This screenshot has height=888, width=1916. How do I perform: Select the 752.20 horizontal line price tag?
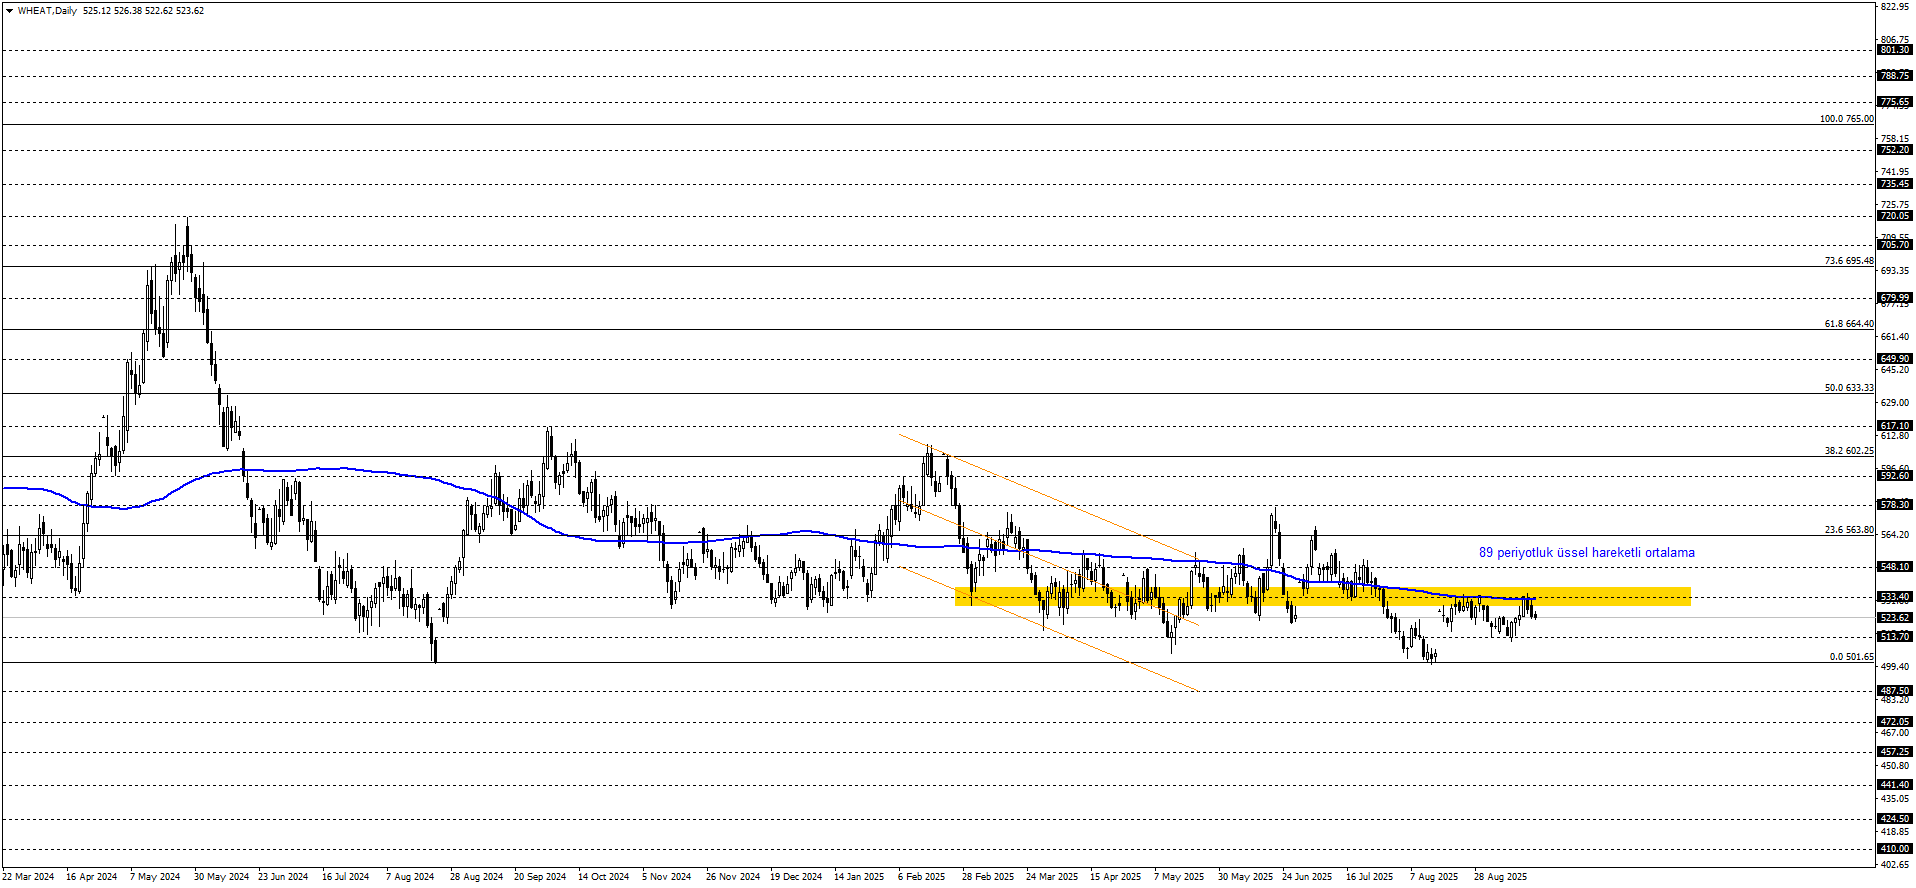pos(1894,150)
